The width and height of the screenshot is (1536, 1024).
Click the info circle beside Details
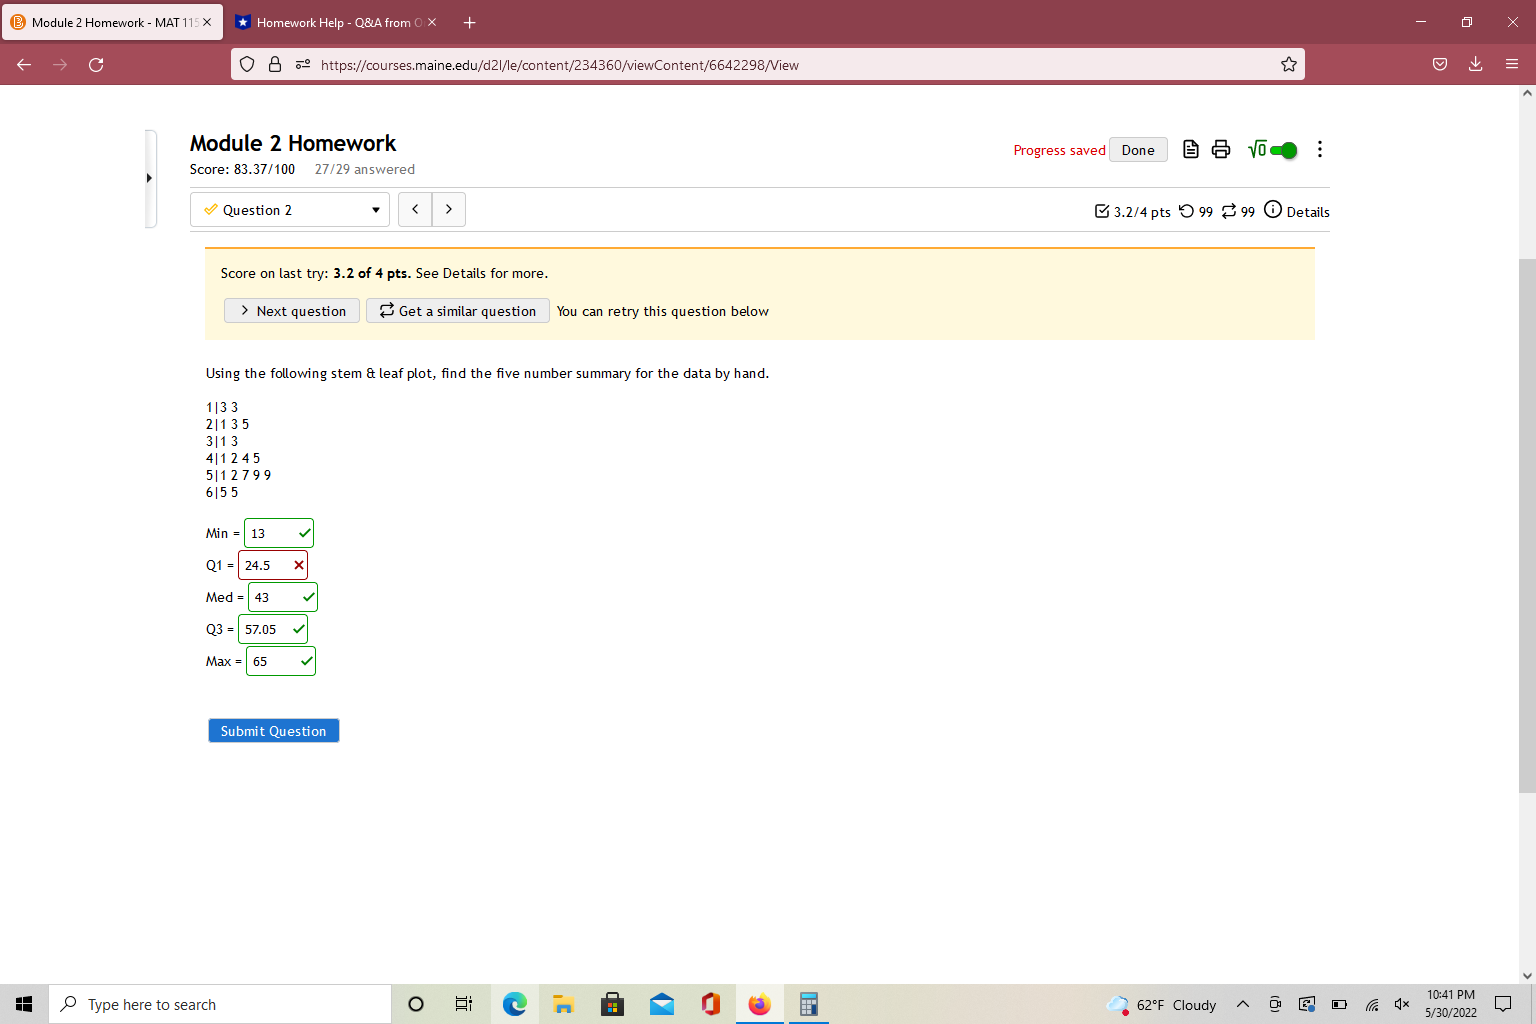click(1273, 210)
